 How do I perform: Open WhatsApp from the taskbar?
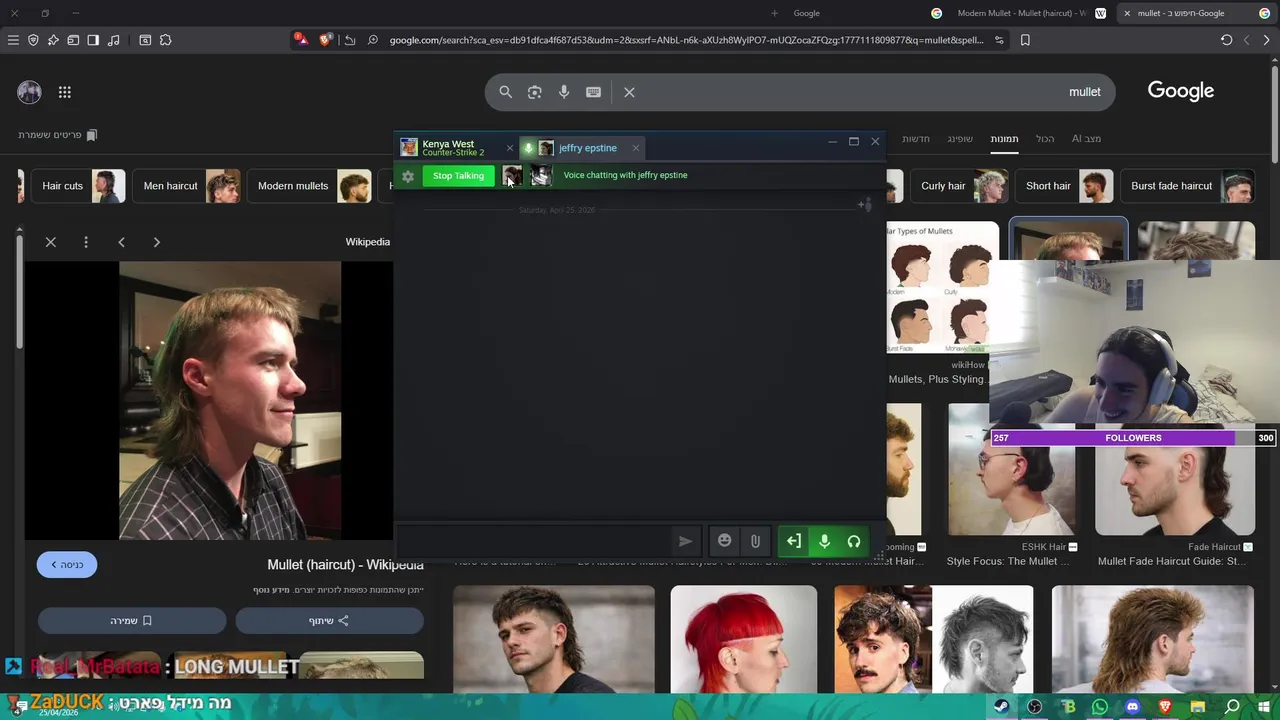click(1100, 707)
